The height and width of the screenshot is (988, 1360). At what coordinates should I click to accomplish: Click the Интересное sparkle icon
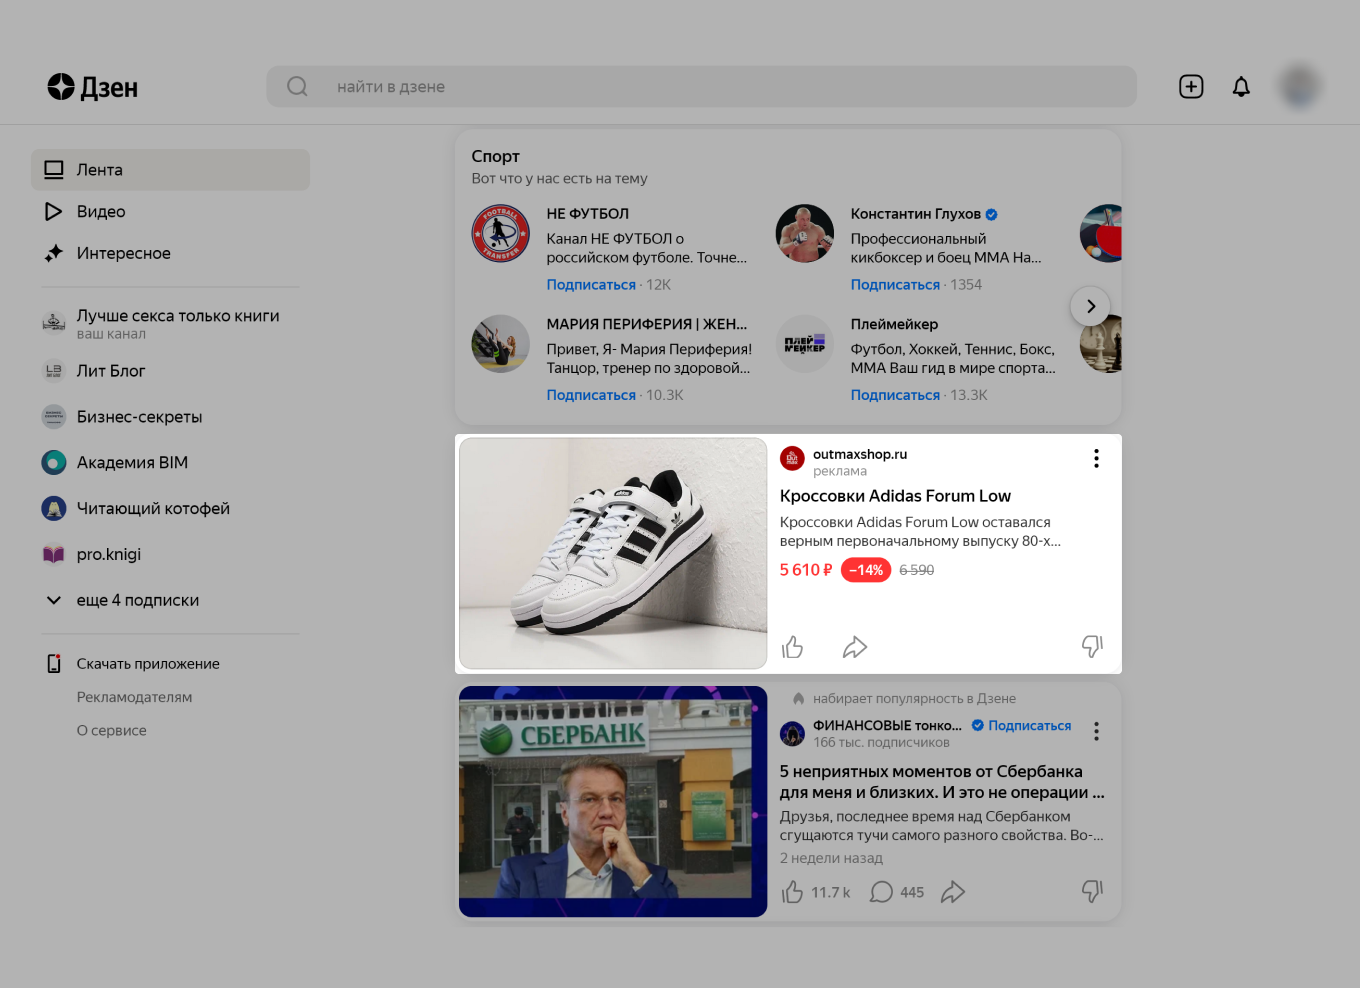[x=54, y=254]
